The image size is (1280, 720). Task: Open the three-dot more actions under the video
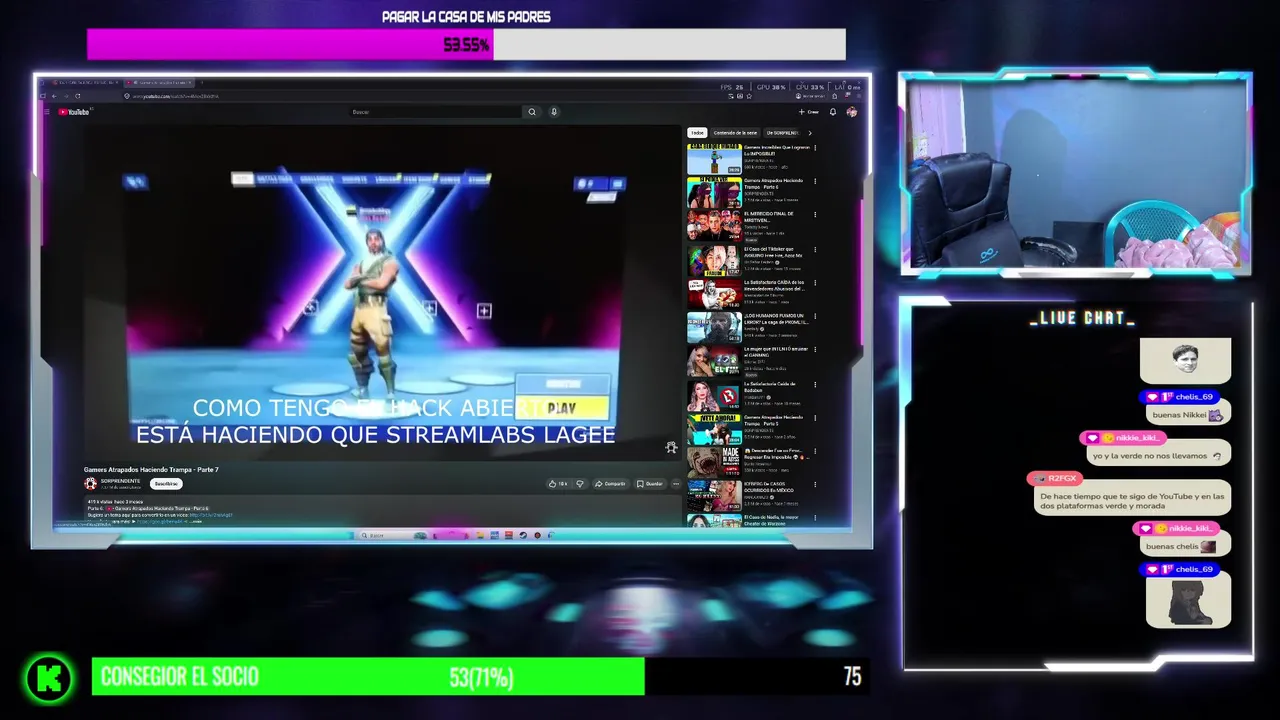pos(676,484)
